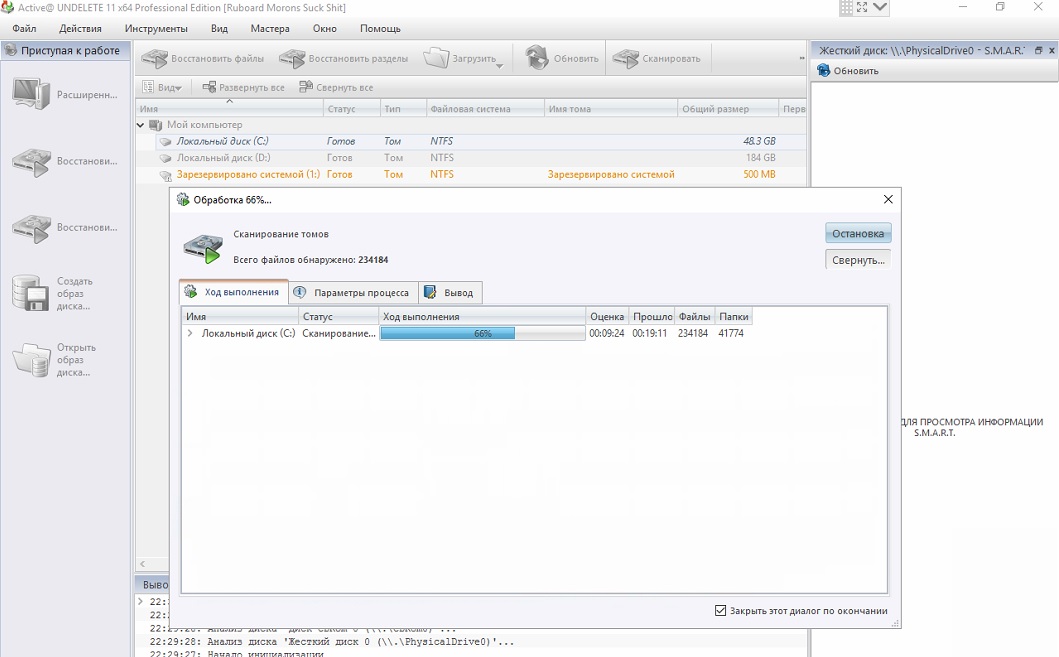
Task: Click the gear icon in dialog title
Action: tap(182, 199)
